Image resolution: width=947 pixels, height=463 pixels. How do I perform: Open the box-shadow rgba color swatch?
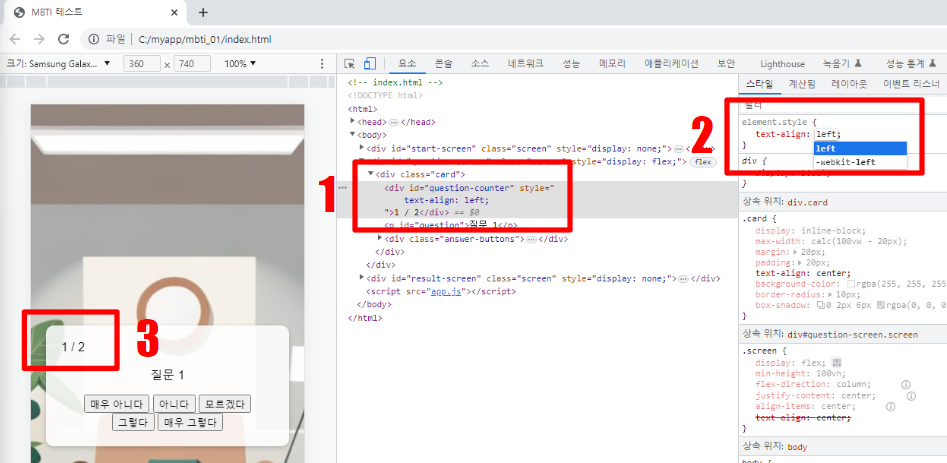pyautogui.click(x=880, y=305)
